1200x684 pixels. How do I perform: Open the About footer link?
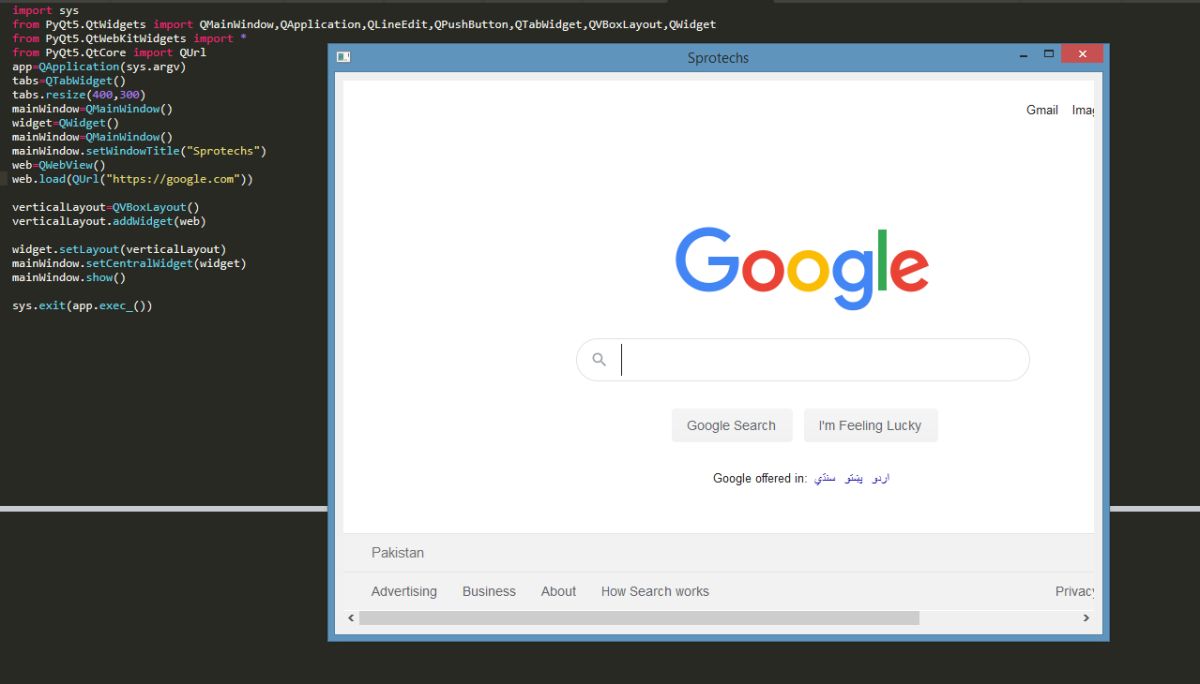coord(558,591)
